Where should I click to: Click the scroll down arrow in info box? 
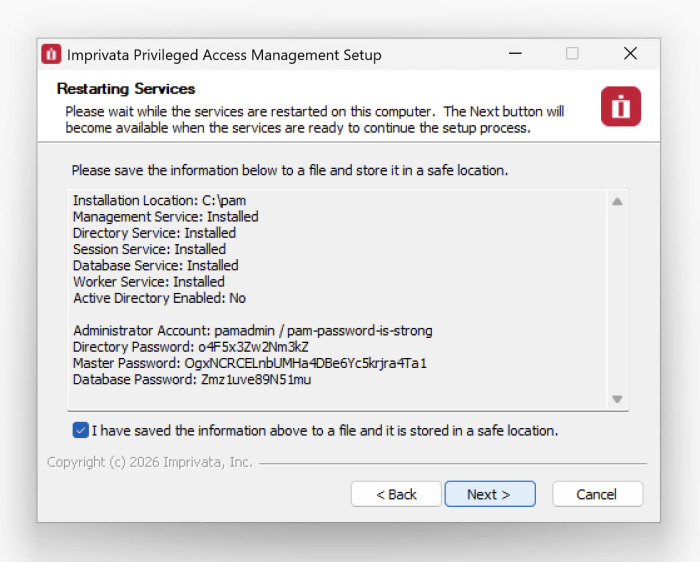pyautogui.click(x=617, y=399)
